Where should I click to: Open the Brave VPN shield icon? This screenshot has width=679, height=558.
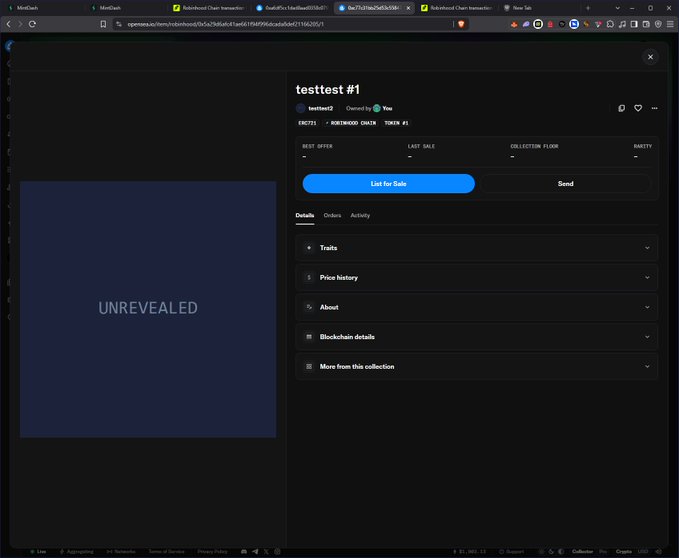click(658, 24)
